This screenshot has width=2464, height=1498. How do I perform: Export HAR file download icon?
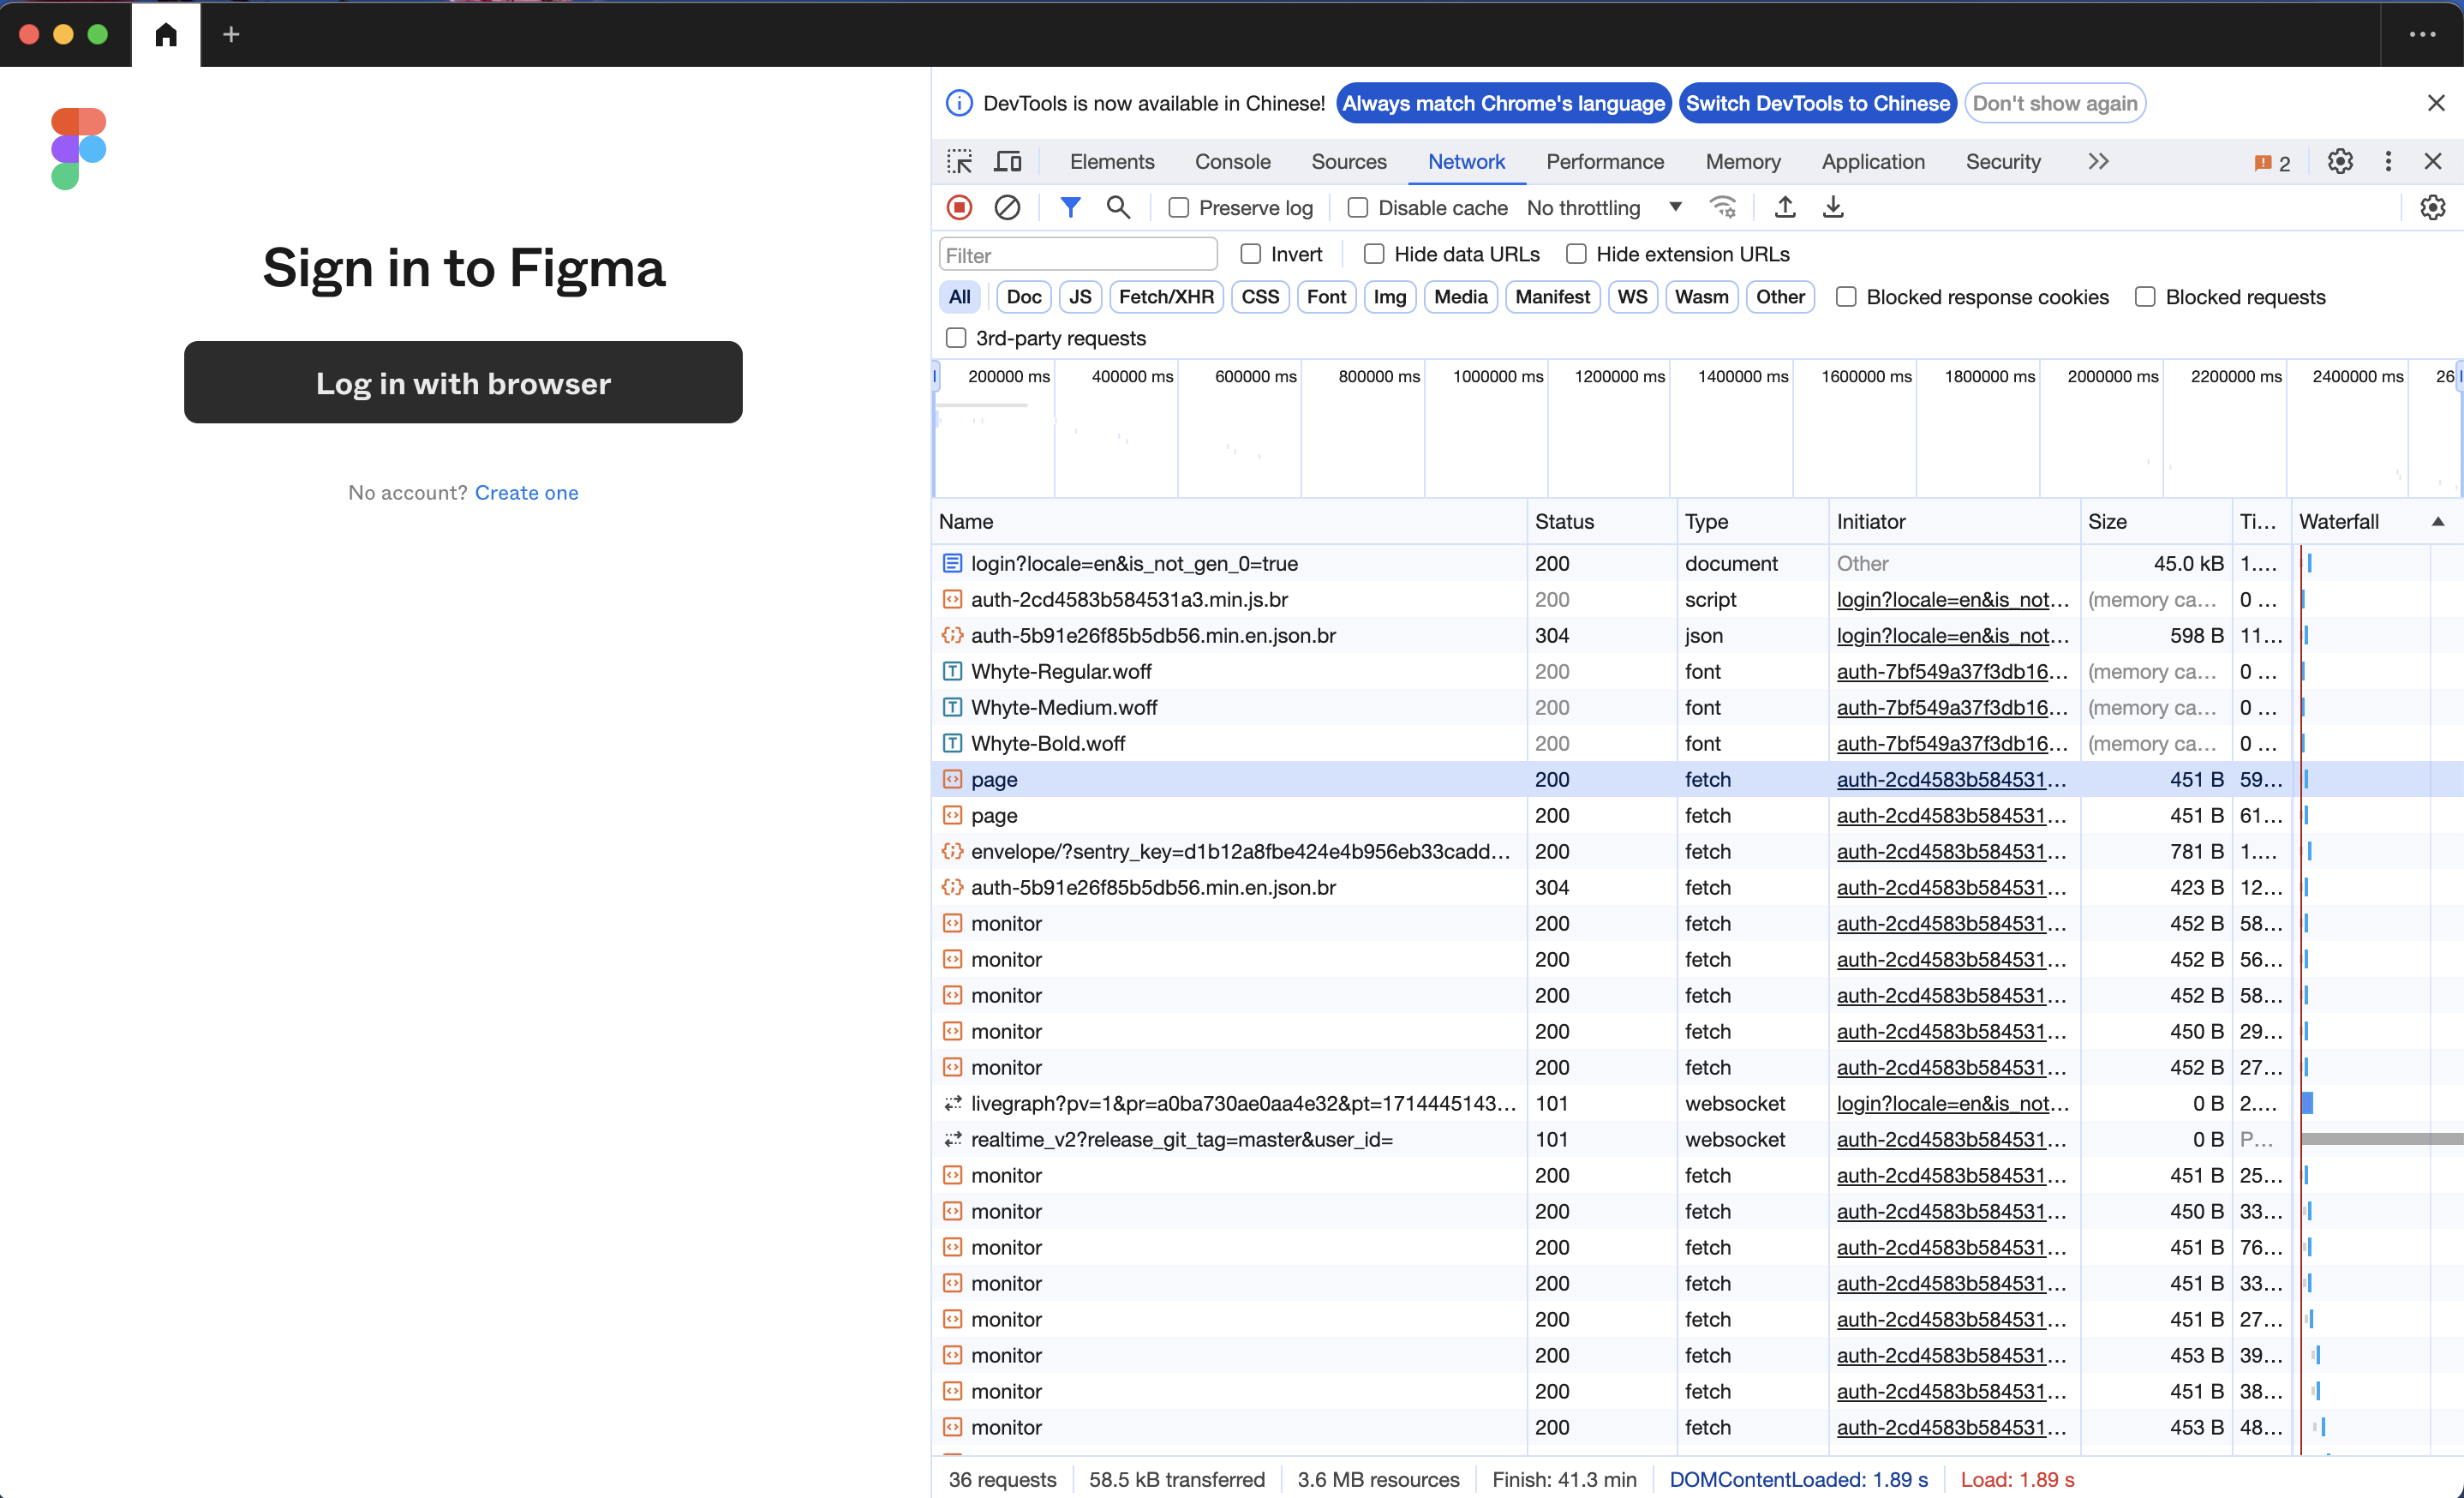(x=1833, y=207)
